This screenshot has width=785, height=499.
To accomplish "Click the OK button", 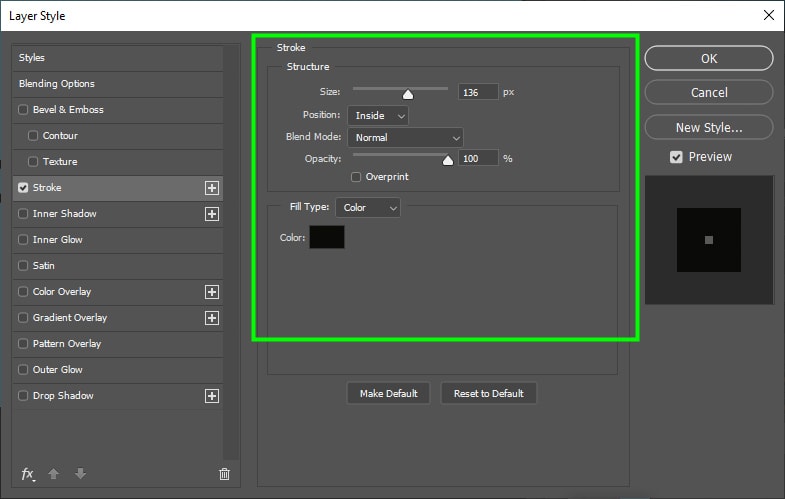I will click(x=709, y=59).
